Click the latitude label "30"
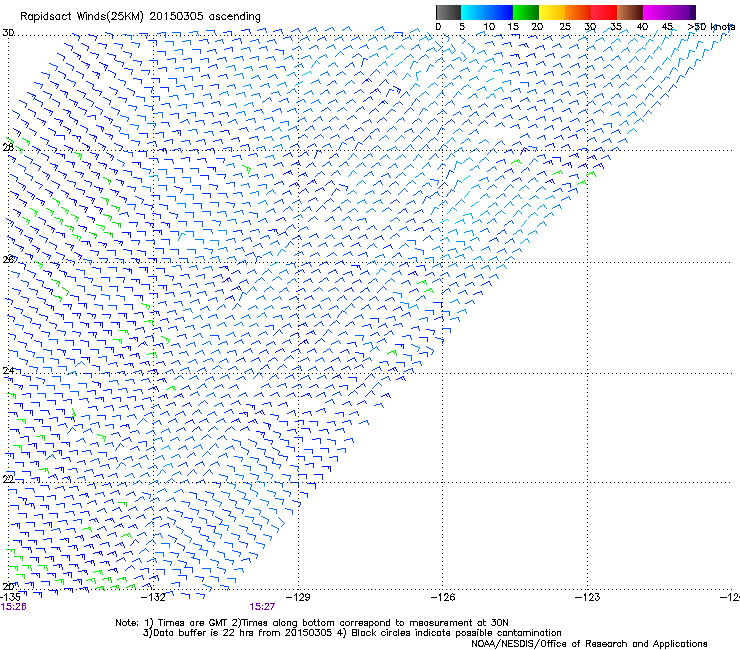 [8, 33]
